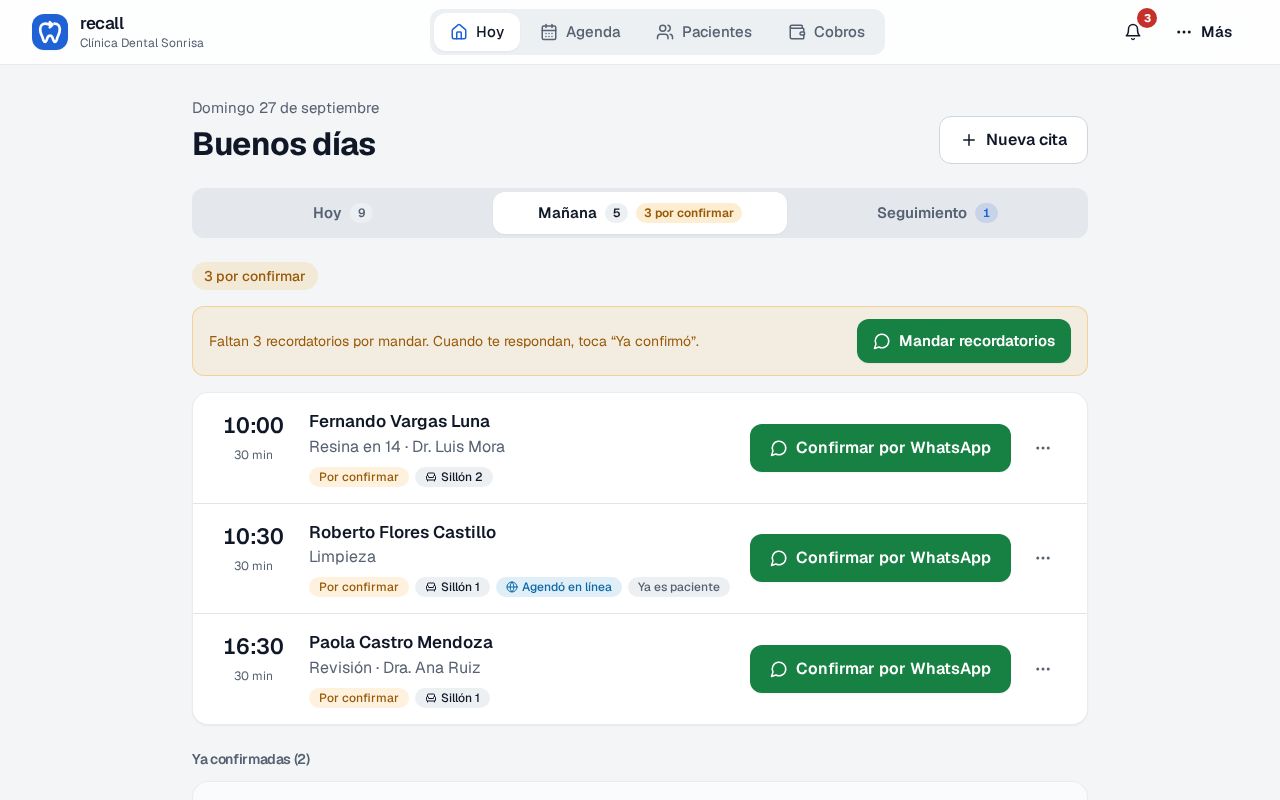The height and width of the screenshot is (800, 1280).
Task: Click the 16:30 appointment time
Action: point(253,646)
